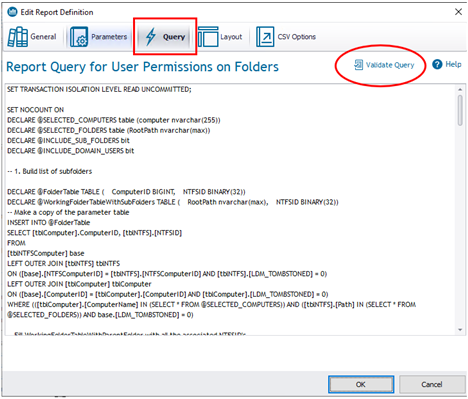This screenshot has height=399, width=468.
Task: Click the Validate Query icon
Action: coord(358,65)
